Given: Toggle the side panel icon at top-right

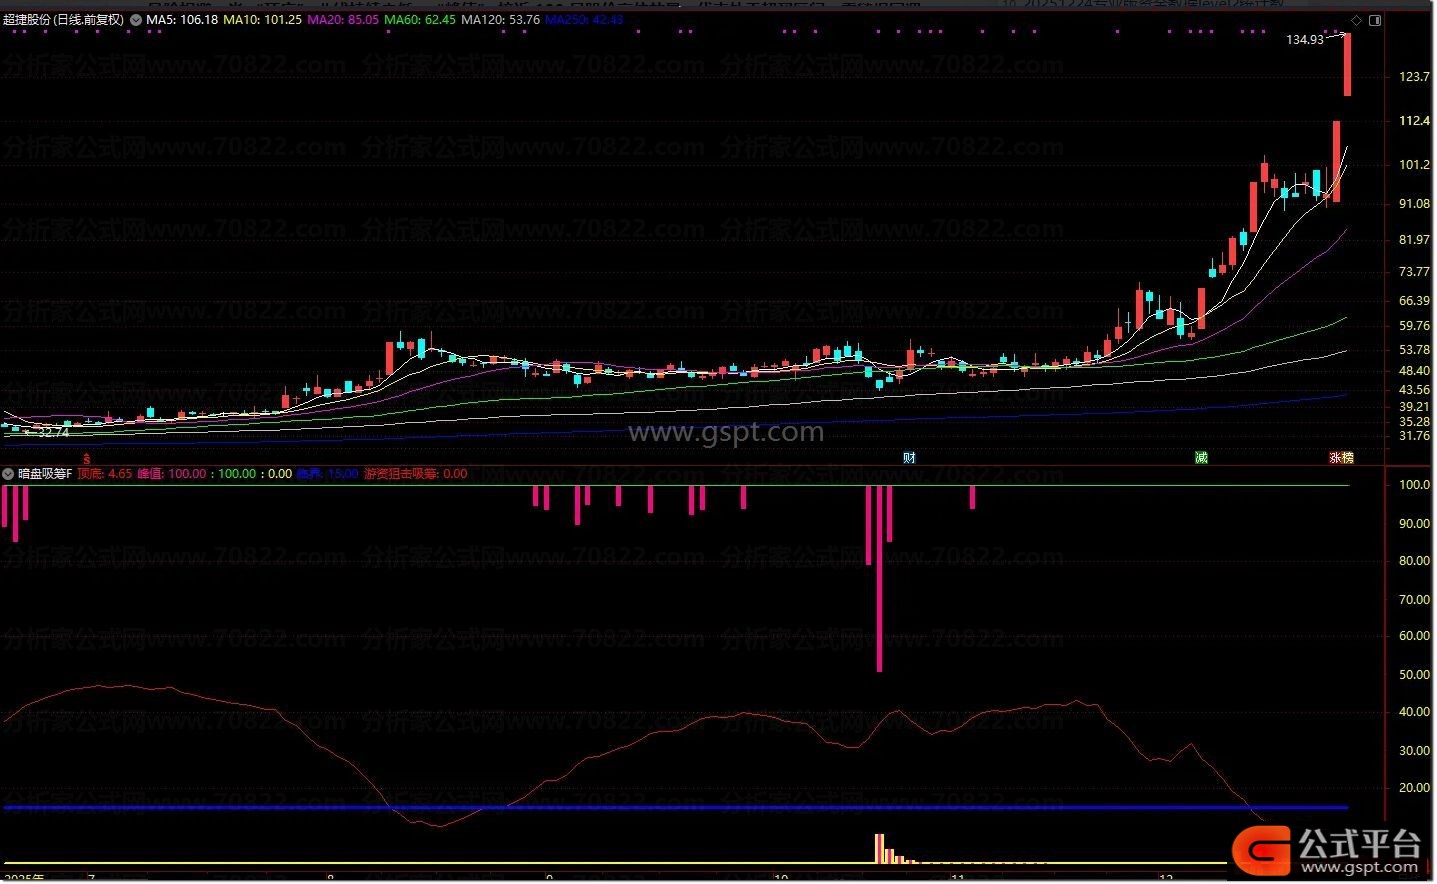Looking at the screenshot, I should click(1375, 20).
